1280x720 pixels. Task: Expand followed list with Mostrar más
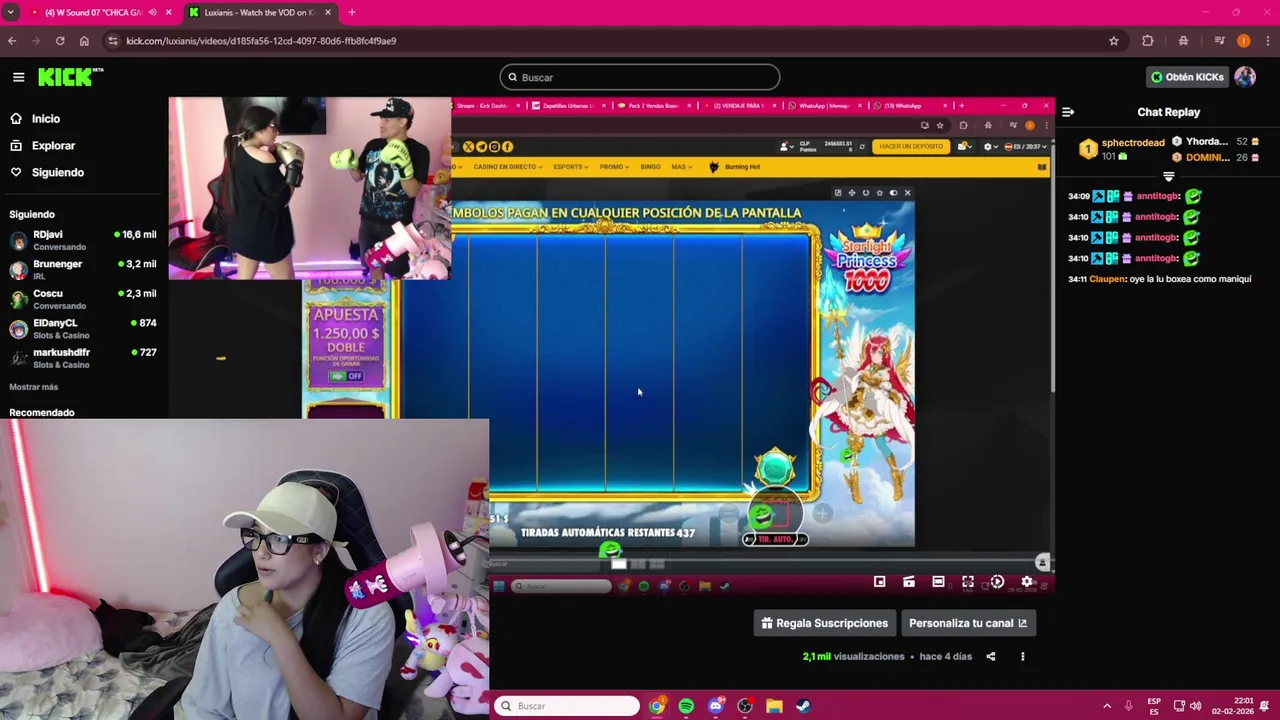34,387
